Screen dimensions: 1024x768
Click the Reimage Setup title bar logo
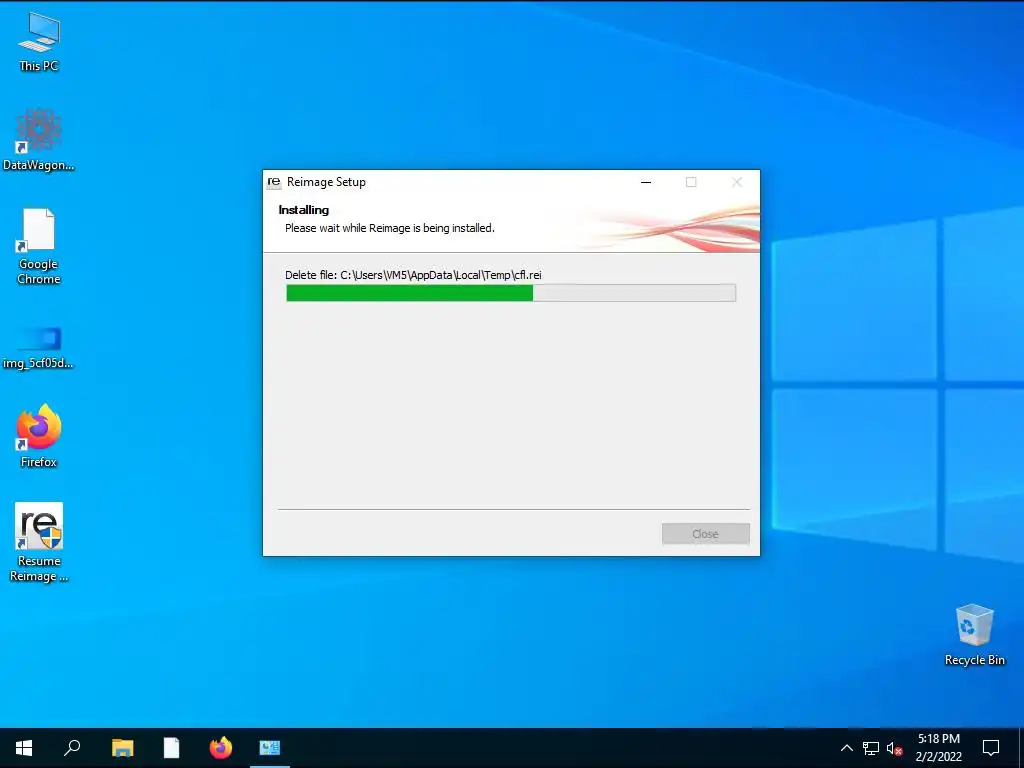tap(274, 182)
